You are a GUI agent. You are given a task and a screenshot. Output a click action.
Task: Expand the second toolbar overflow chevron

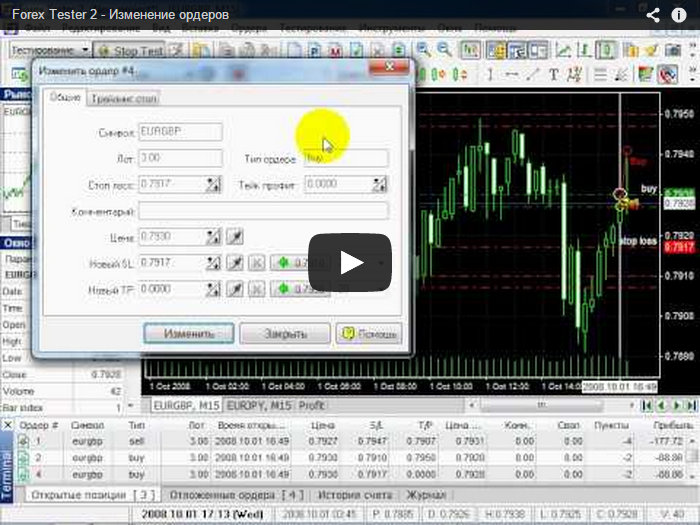(x=693, y=74)
